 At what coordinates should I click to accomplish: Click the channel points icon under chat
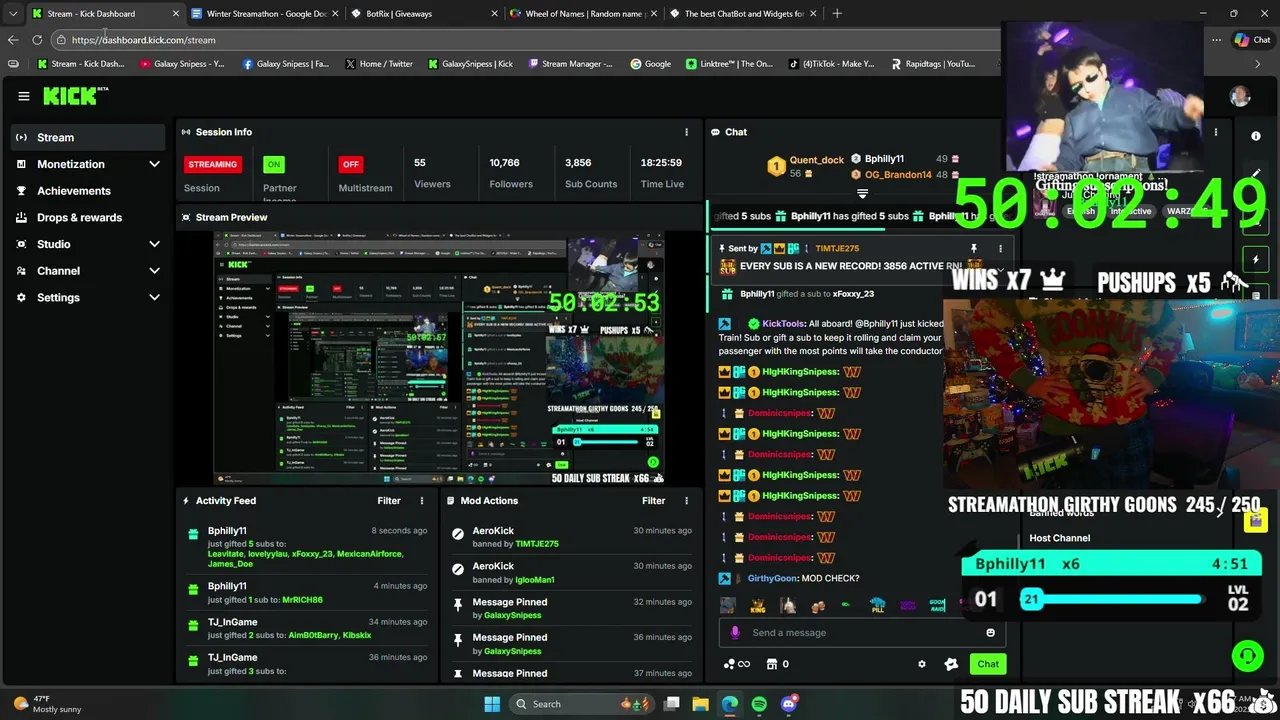(736, 664)
